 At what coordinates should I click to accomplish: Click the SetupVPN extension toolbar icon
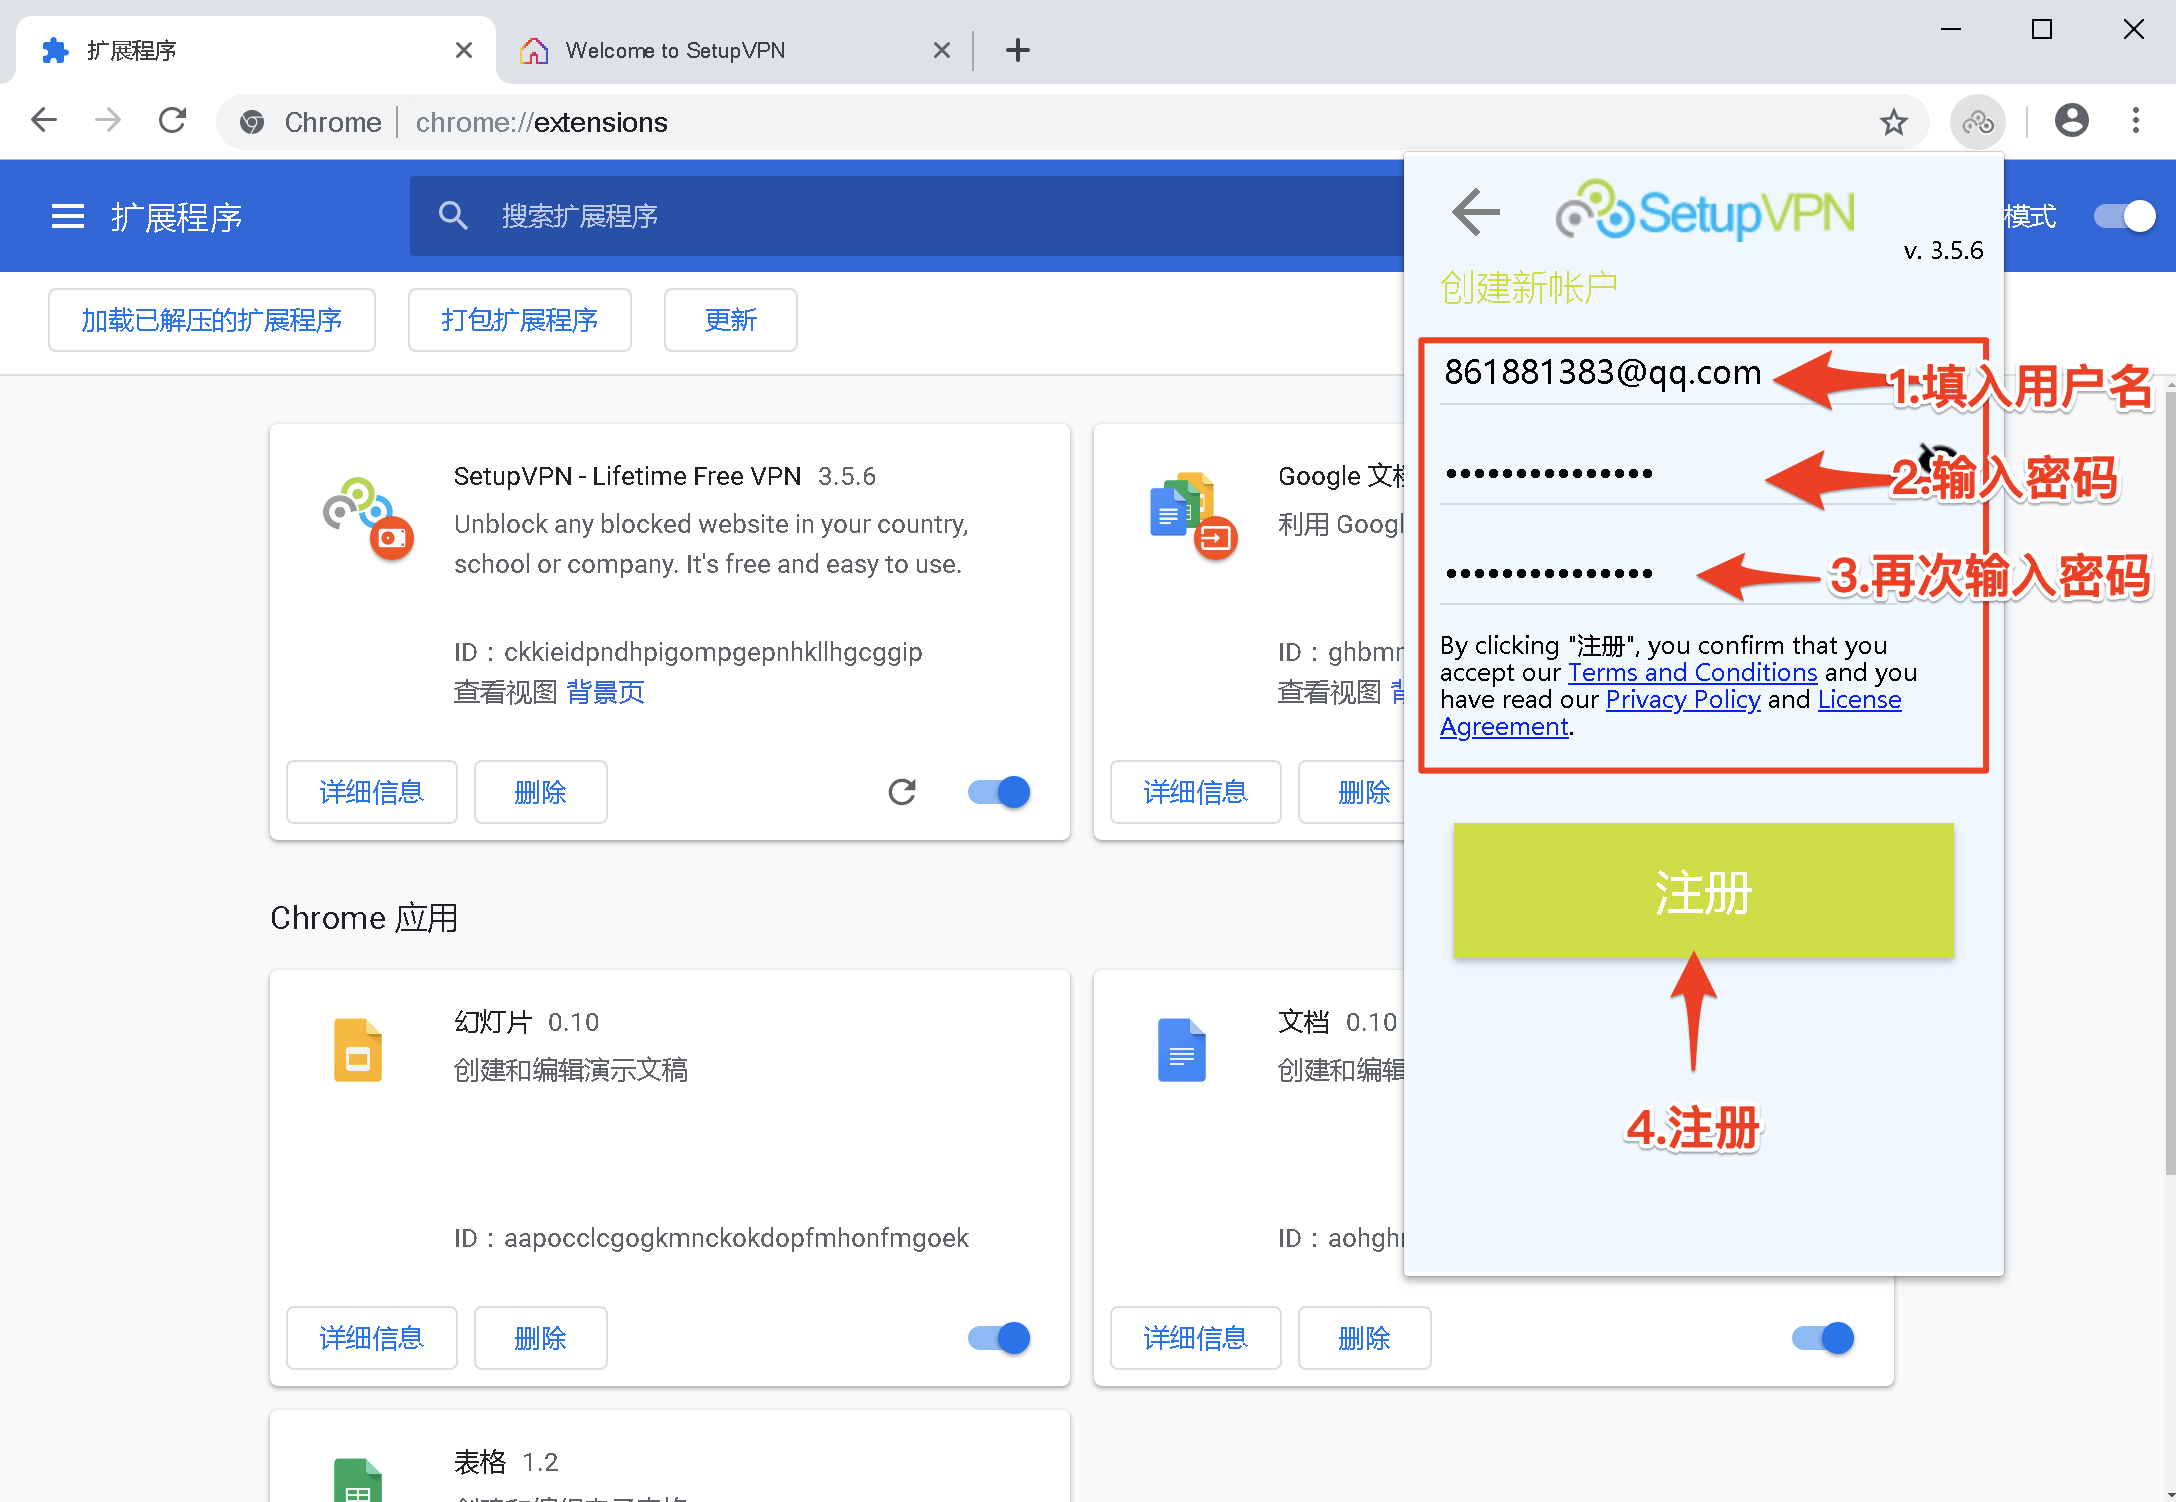point(1977,122)
